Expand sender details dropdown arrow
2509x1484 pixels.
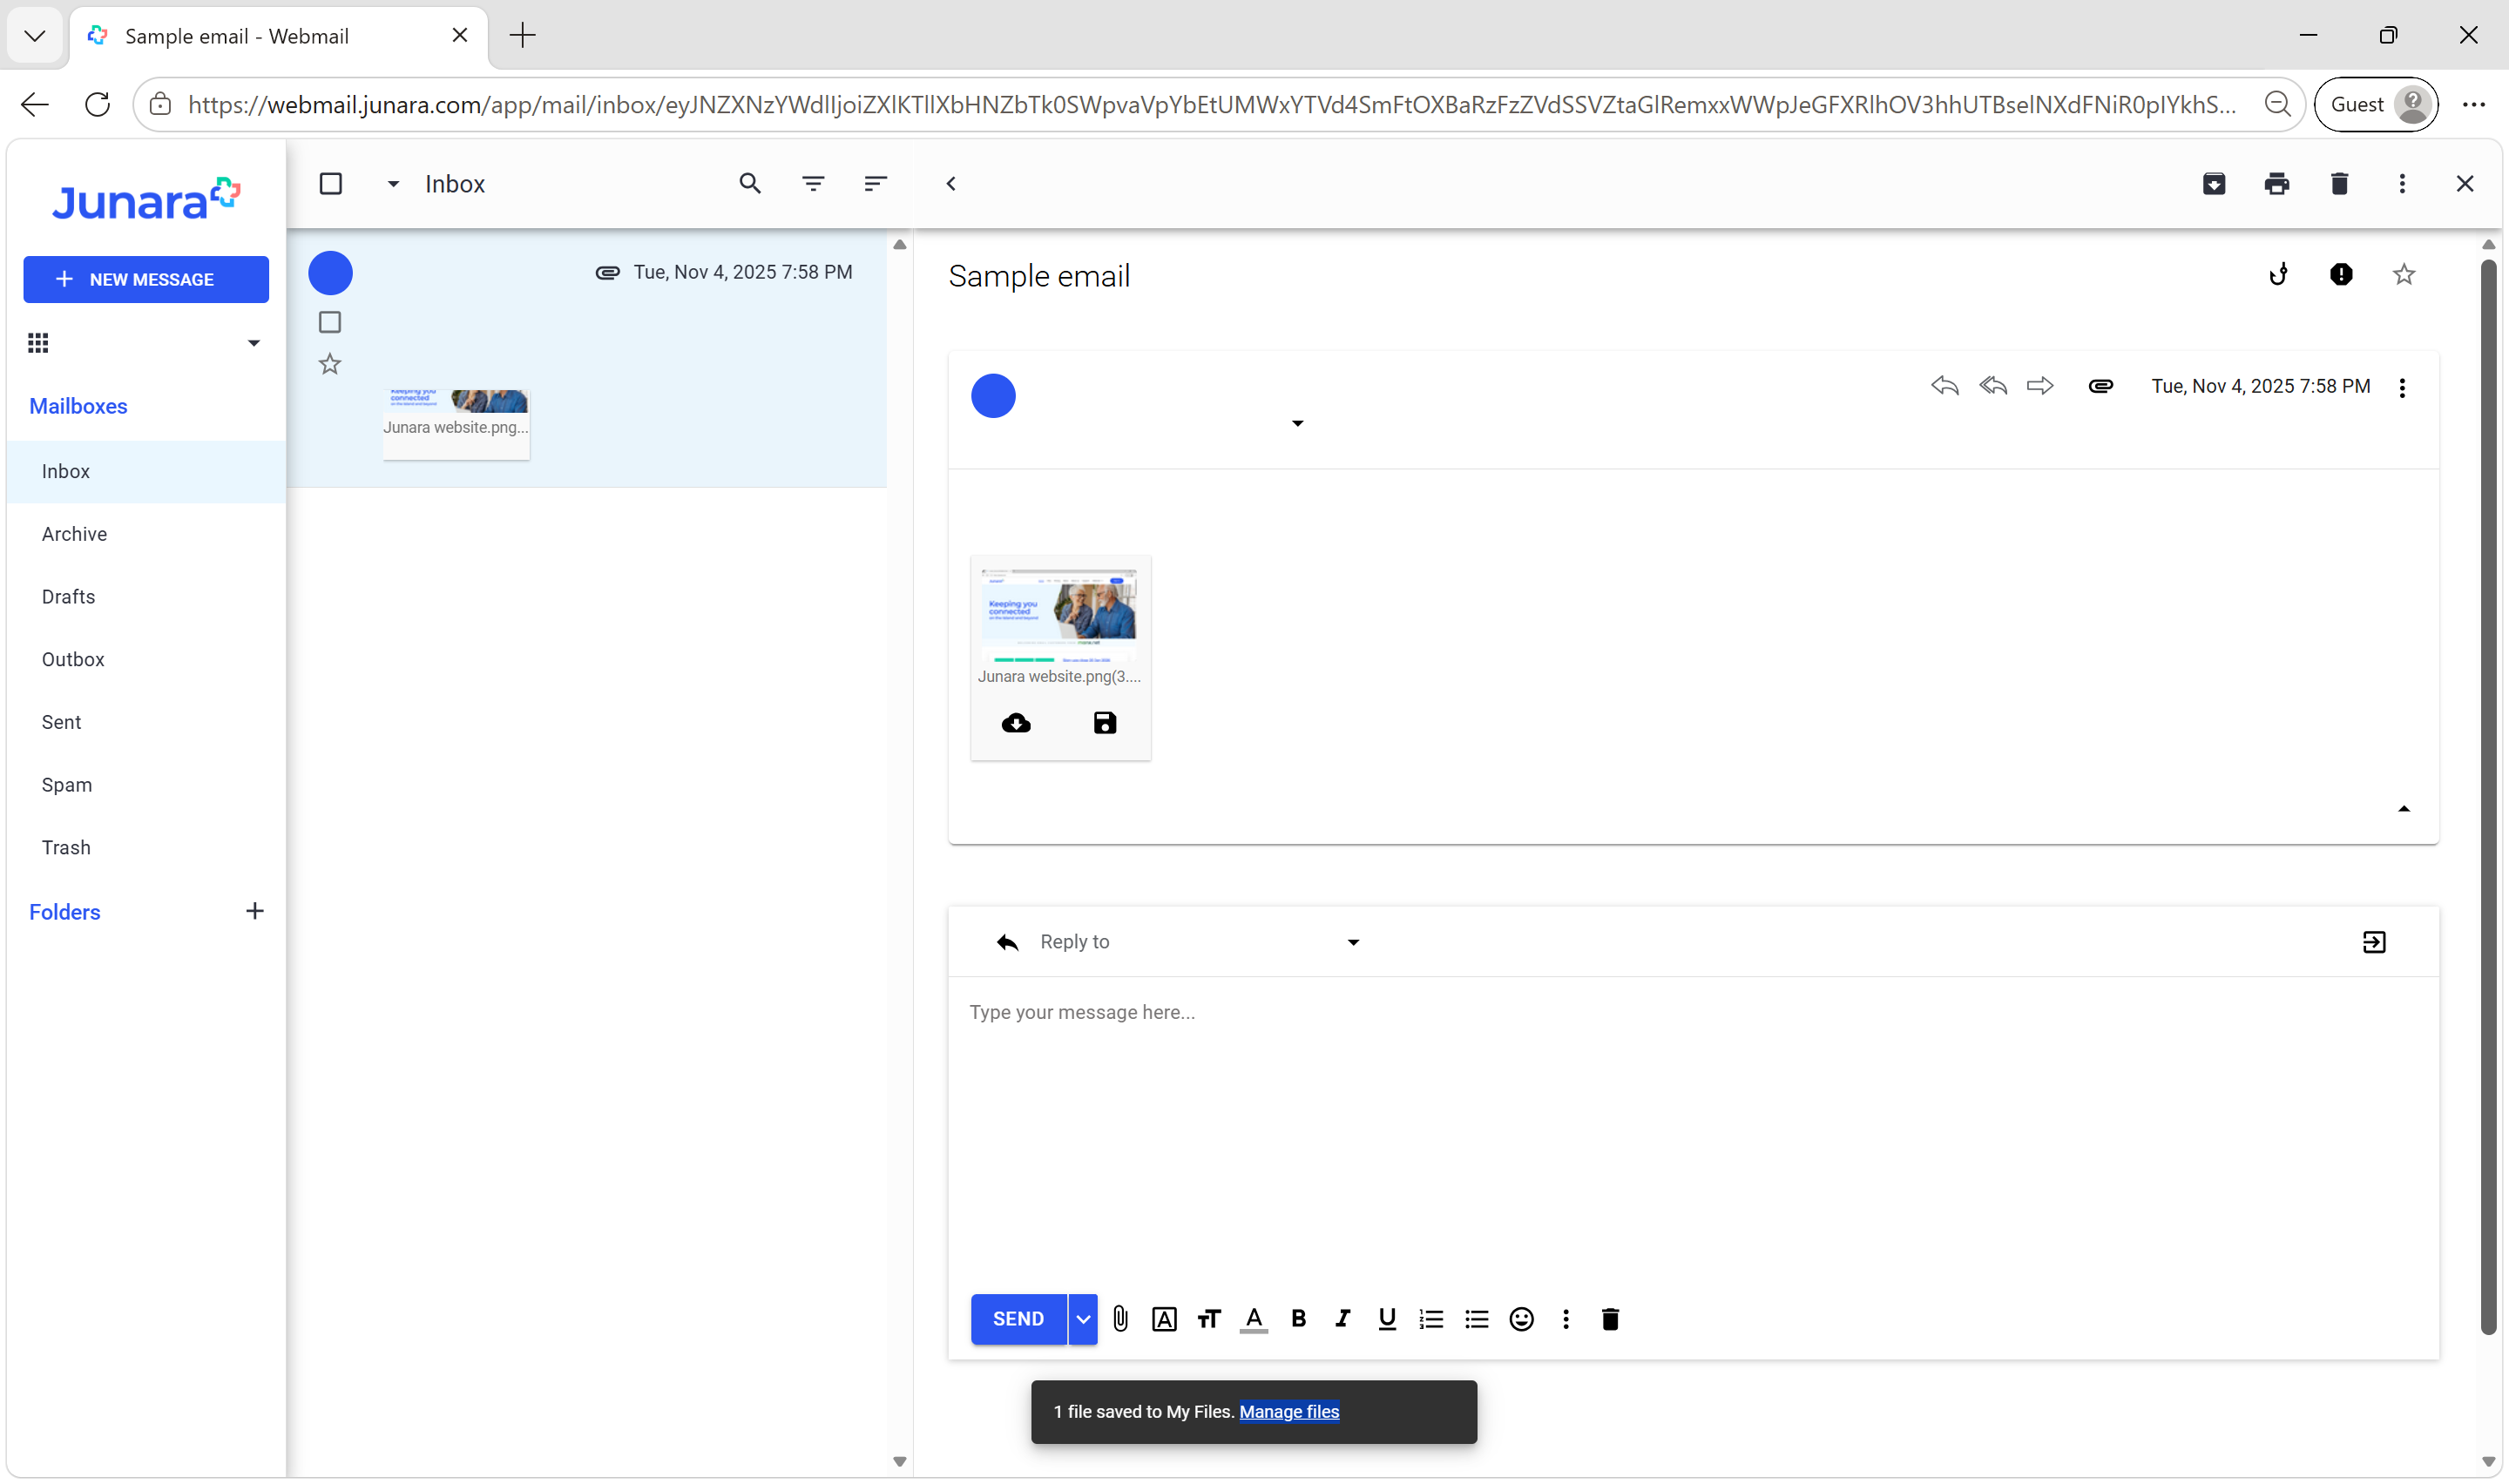tap(1297, 424)
